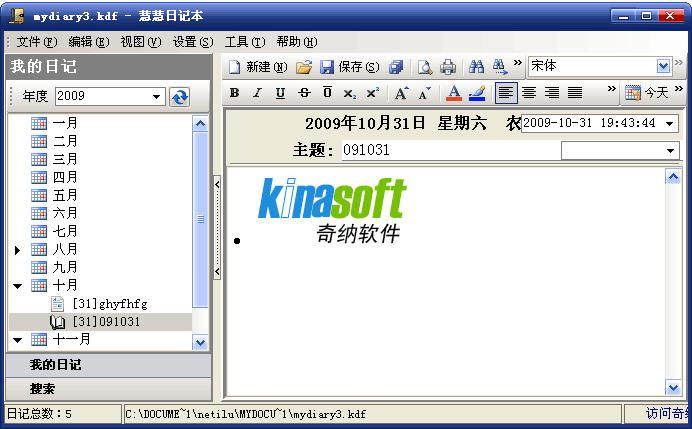This screenshot has height=429, width=692.
Task: Click diary total count 日记总数：5
Action: pos(39,414)
